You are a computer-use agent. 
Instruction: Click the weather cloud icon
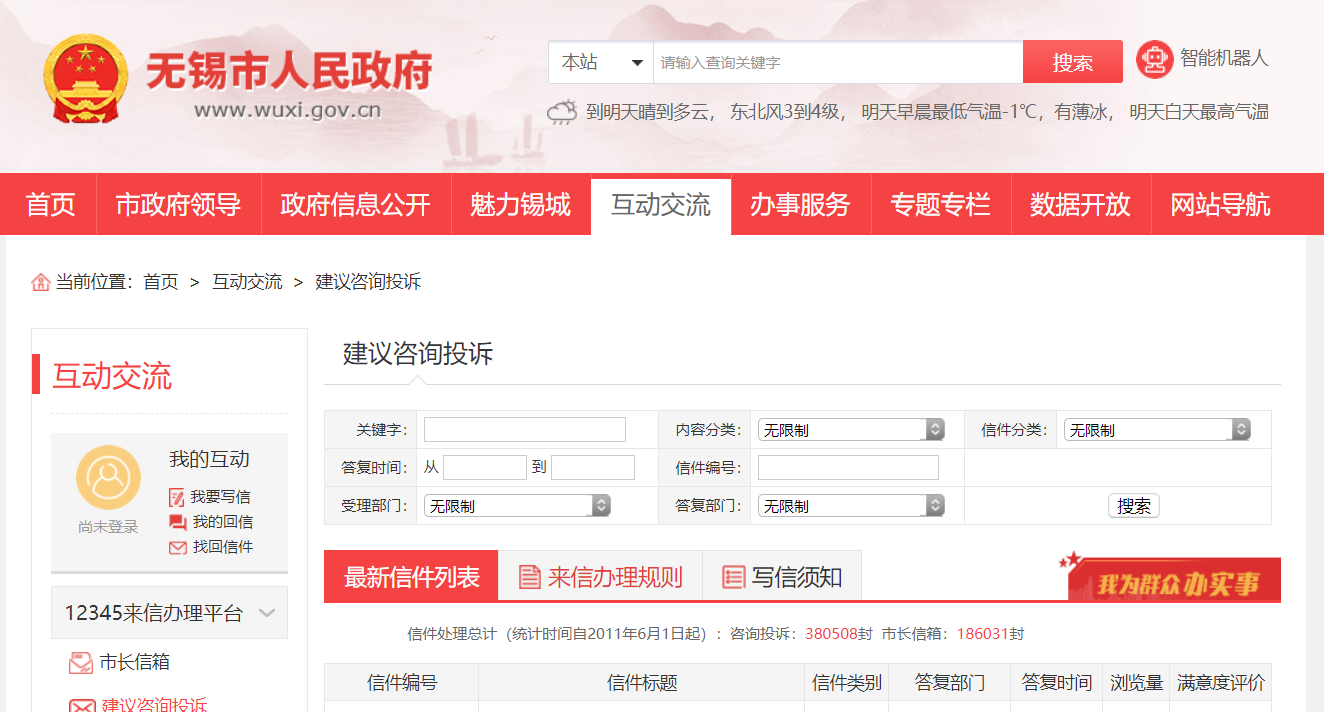(562, 112)
